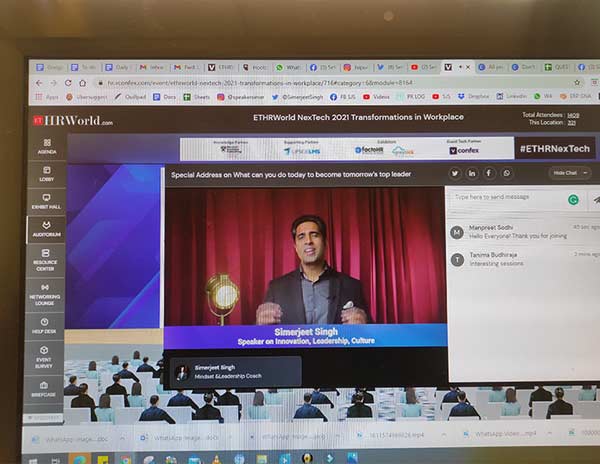
Task: Click the browser Forward arrow
Action: 54,83
